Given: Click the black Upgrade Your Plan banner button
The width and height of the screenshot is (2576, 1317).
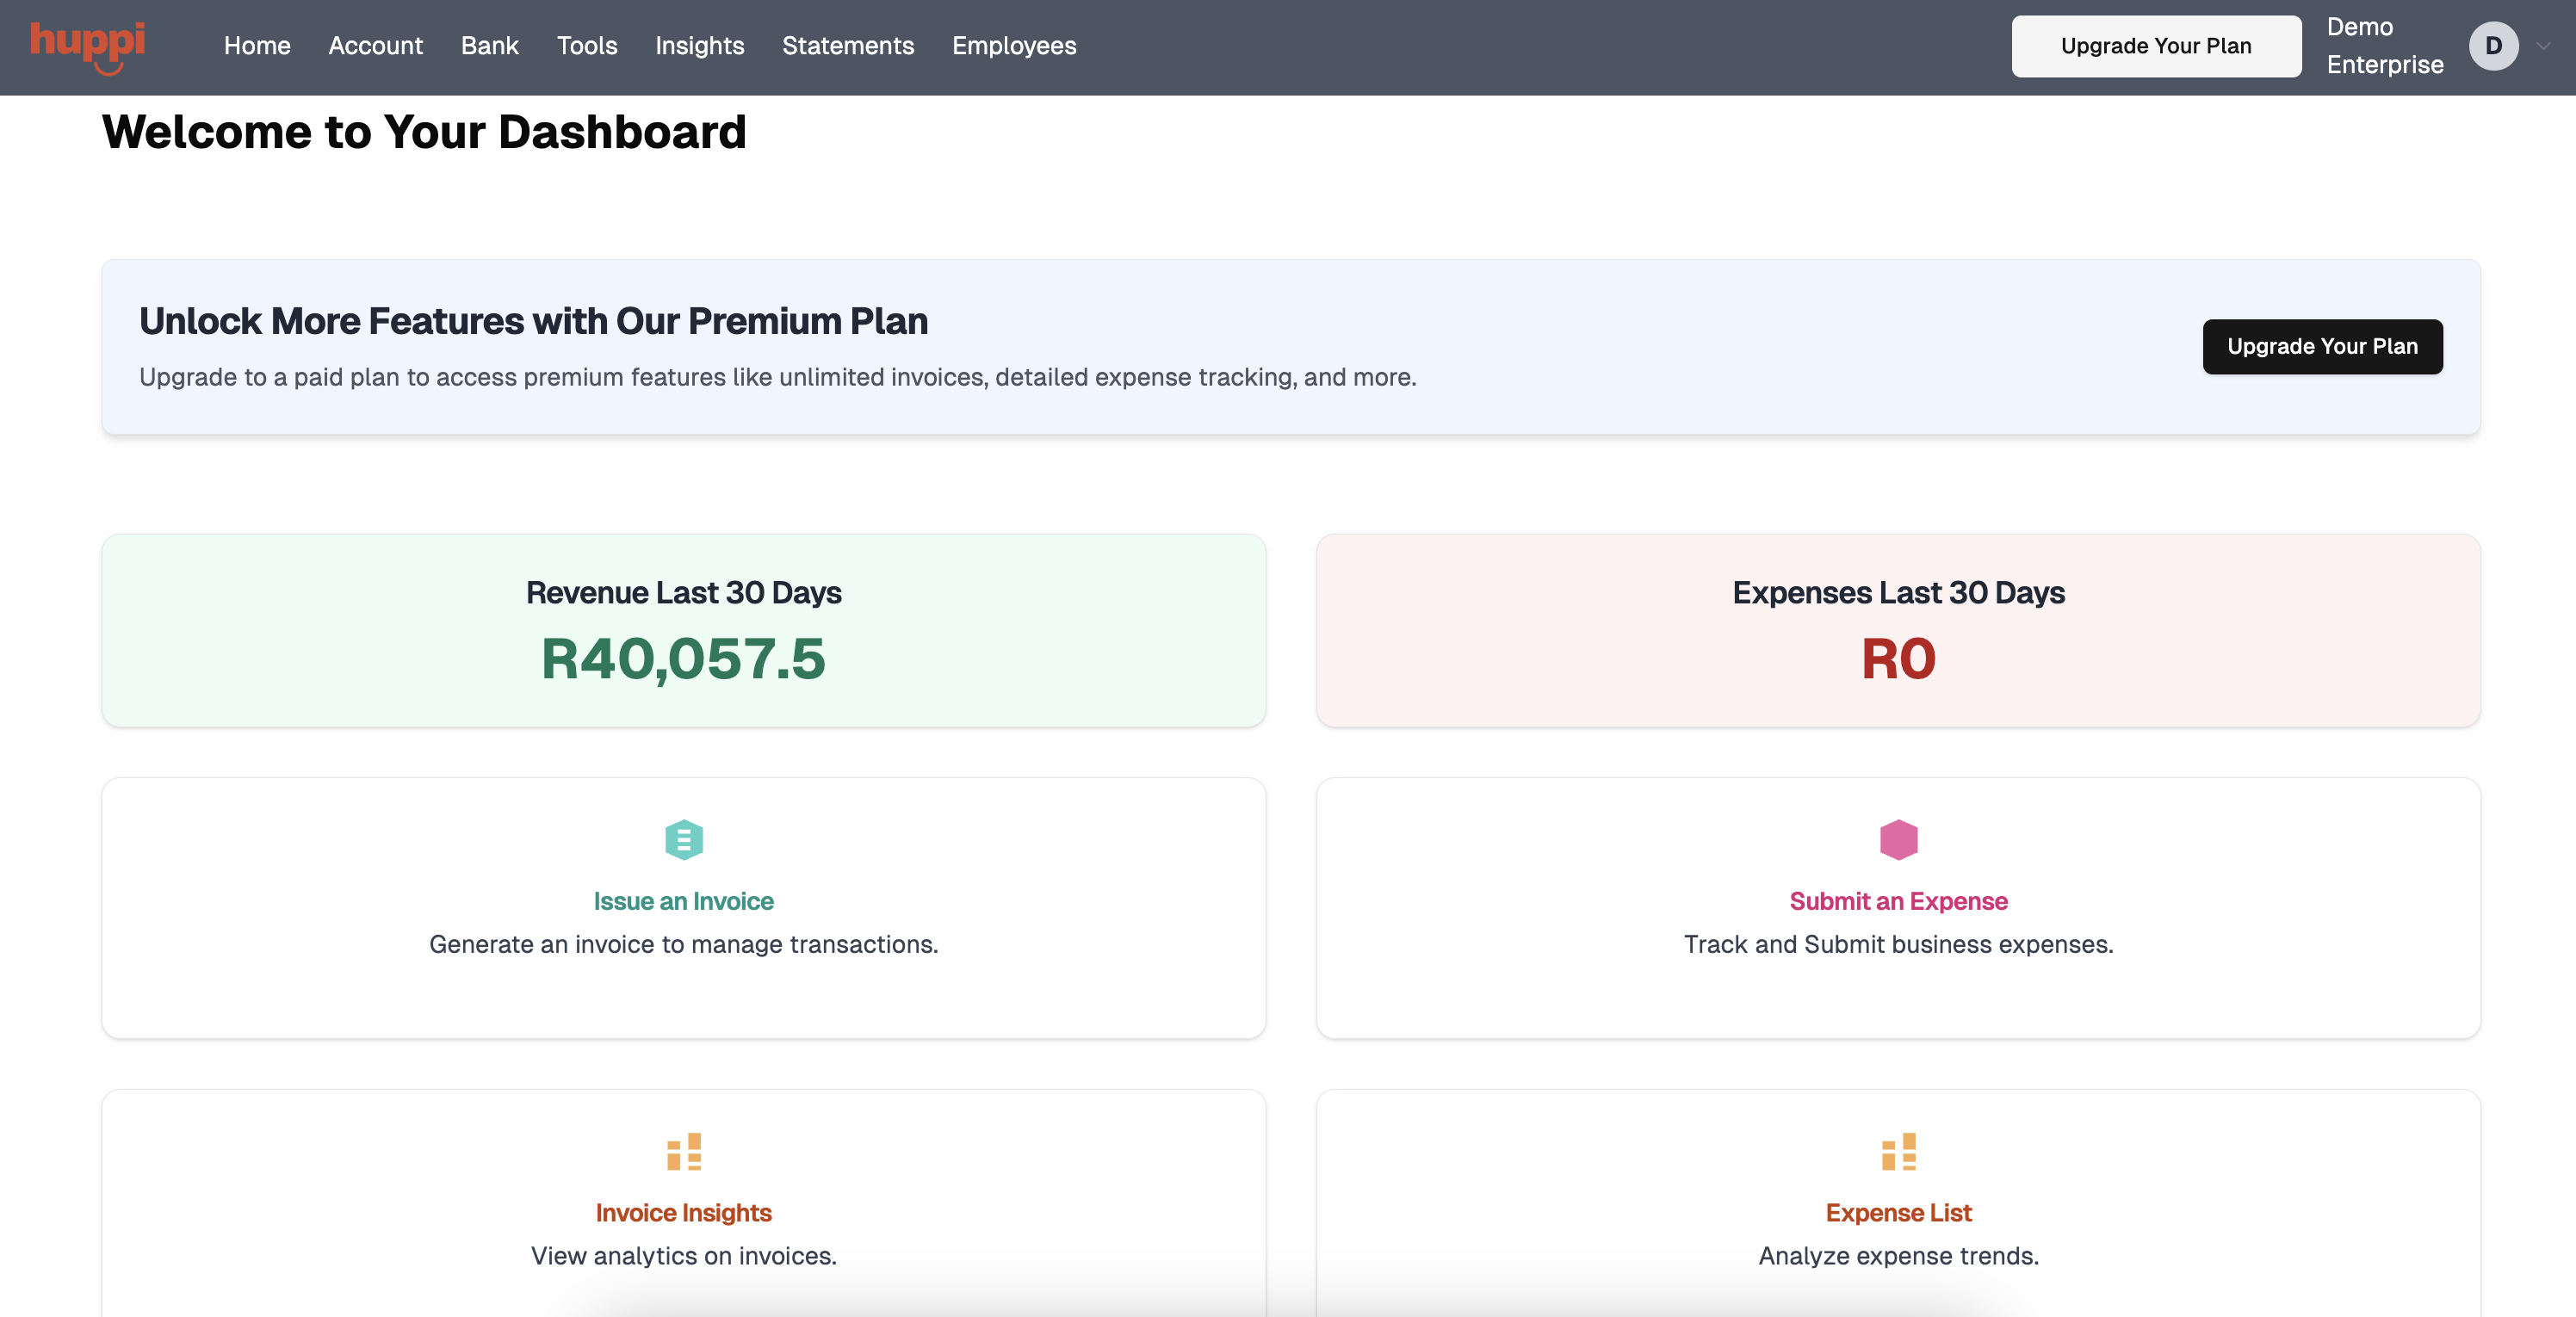Looking at the screenshot, I should click(2322, 346).
